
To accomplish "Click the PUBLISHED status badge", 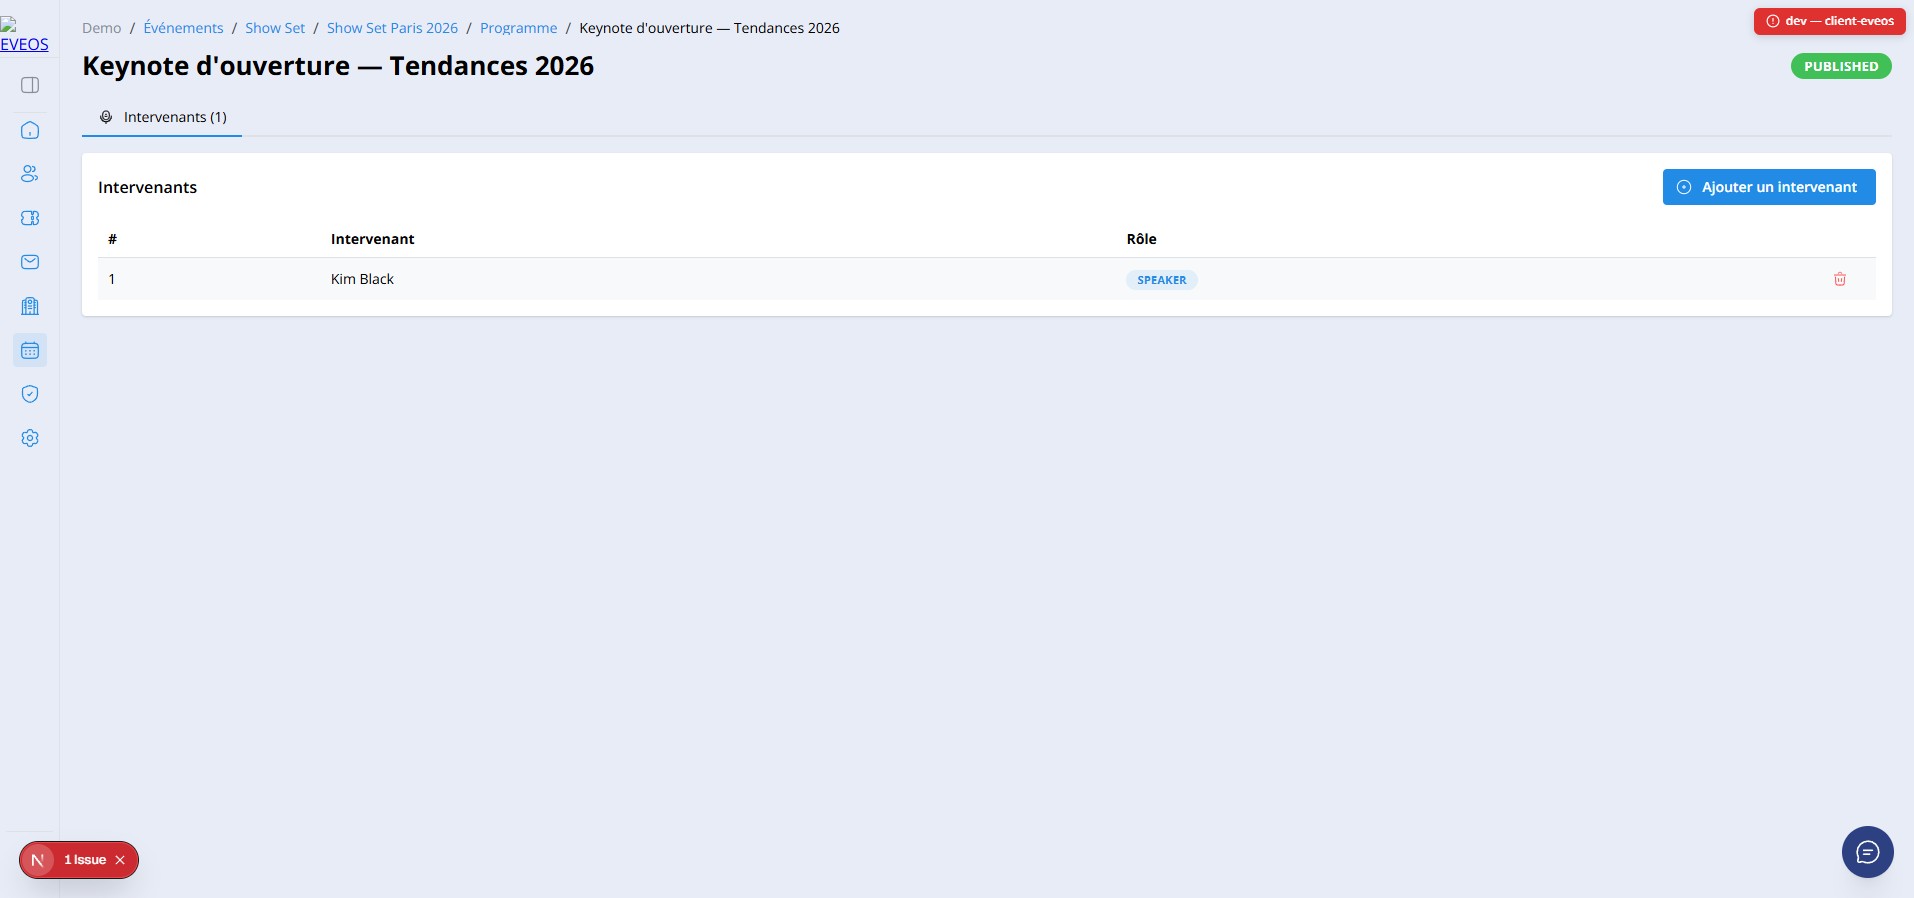I will tap(1841, 66).
